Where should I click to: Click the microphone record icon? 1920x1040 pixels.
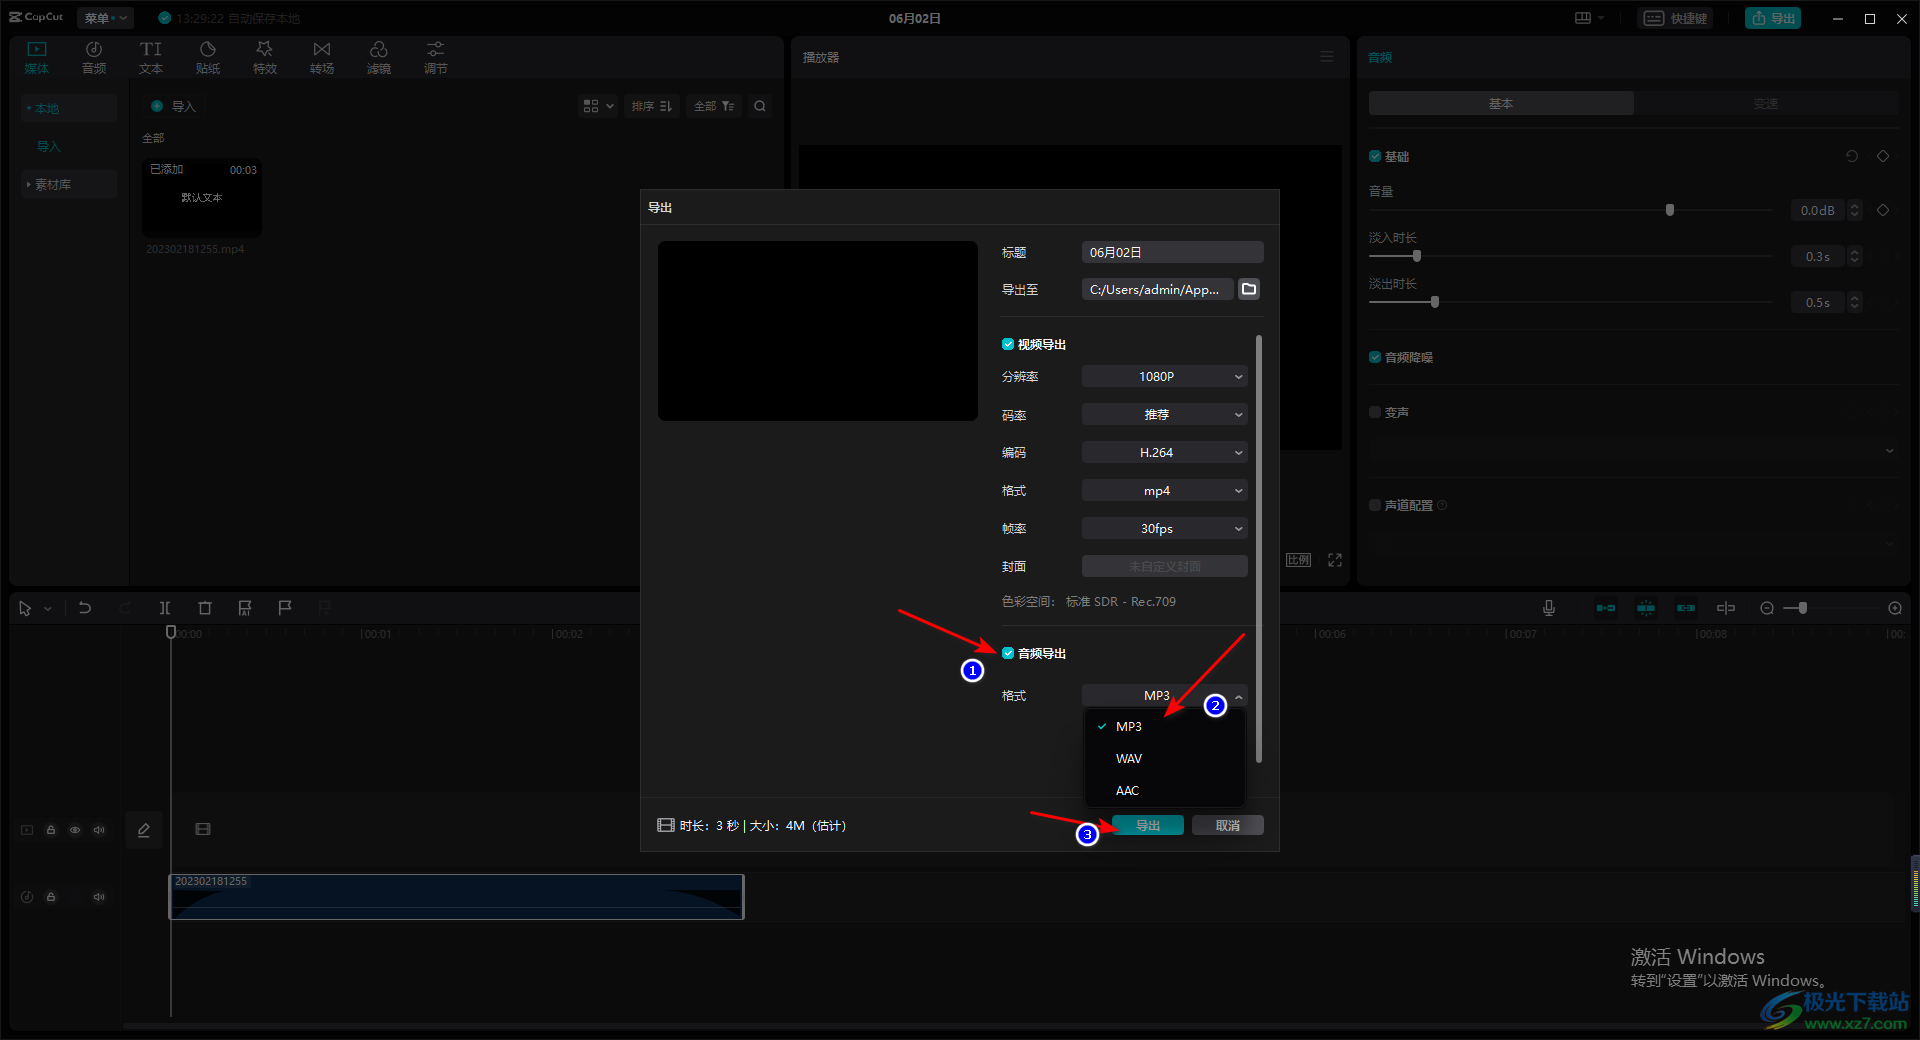tap(1549, 608)
